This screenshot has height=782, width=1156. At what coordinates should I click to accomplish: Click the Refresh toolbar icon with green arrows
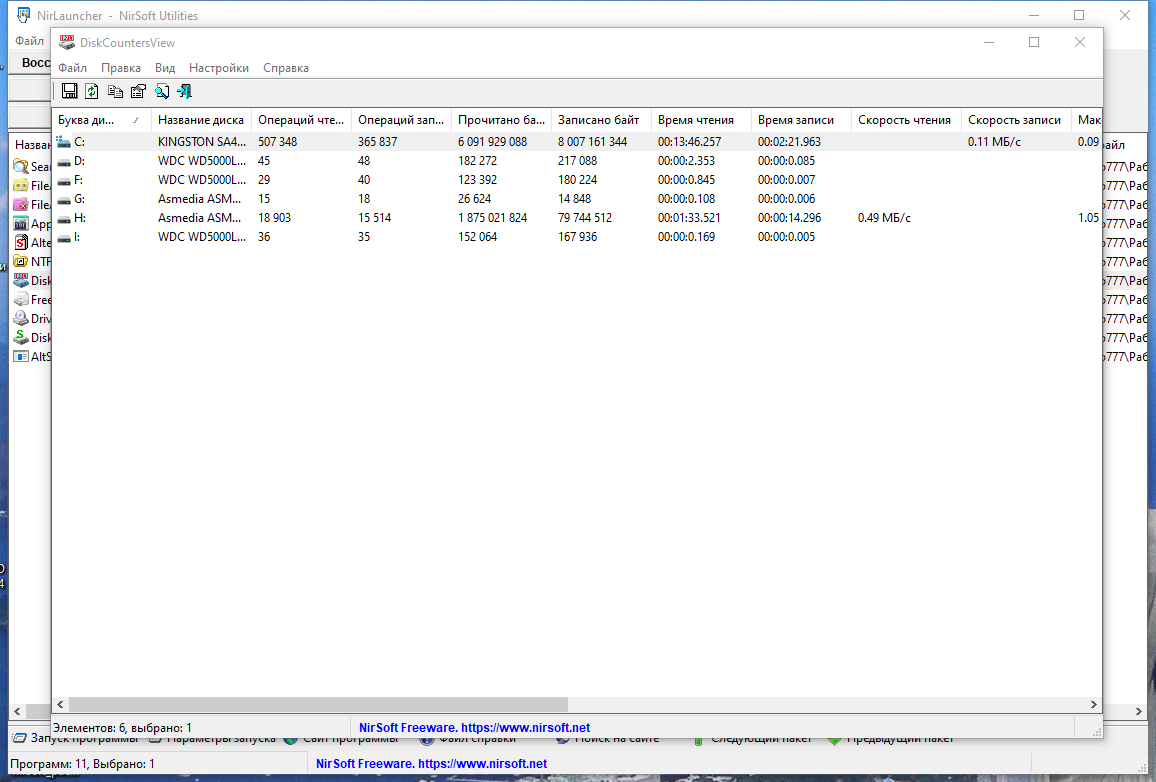pyautogui.click(x=92, y=91)
